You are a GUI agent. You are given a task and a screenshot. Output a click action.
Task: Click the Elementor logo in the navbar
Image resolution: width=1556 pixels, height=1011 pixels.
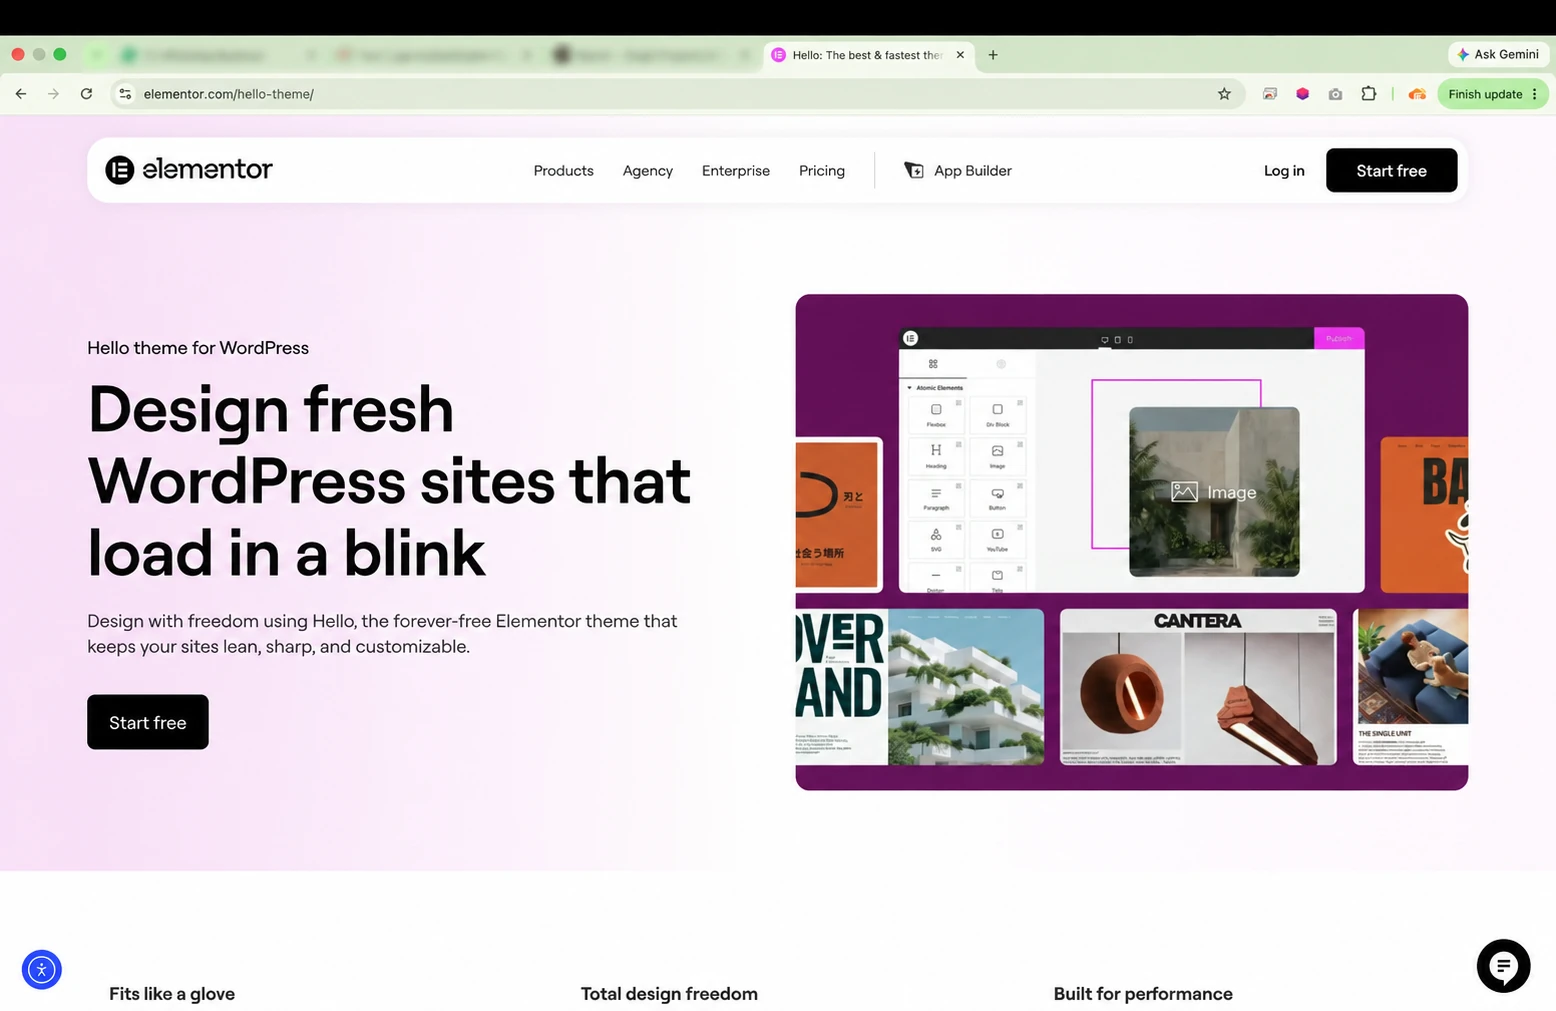coord(189,170)
